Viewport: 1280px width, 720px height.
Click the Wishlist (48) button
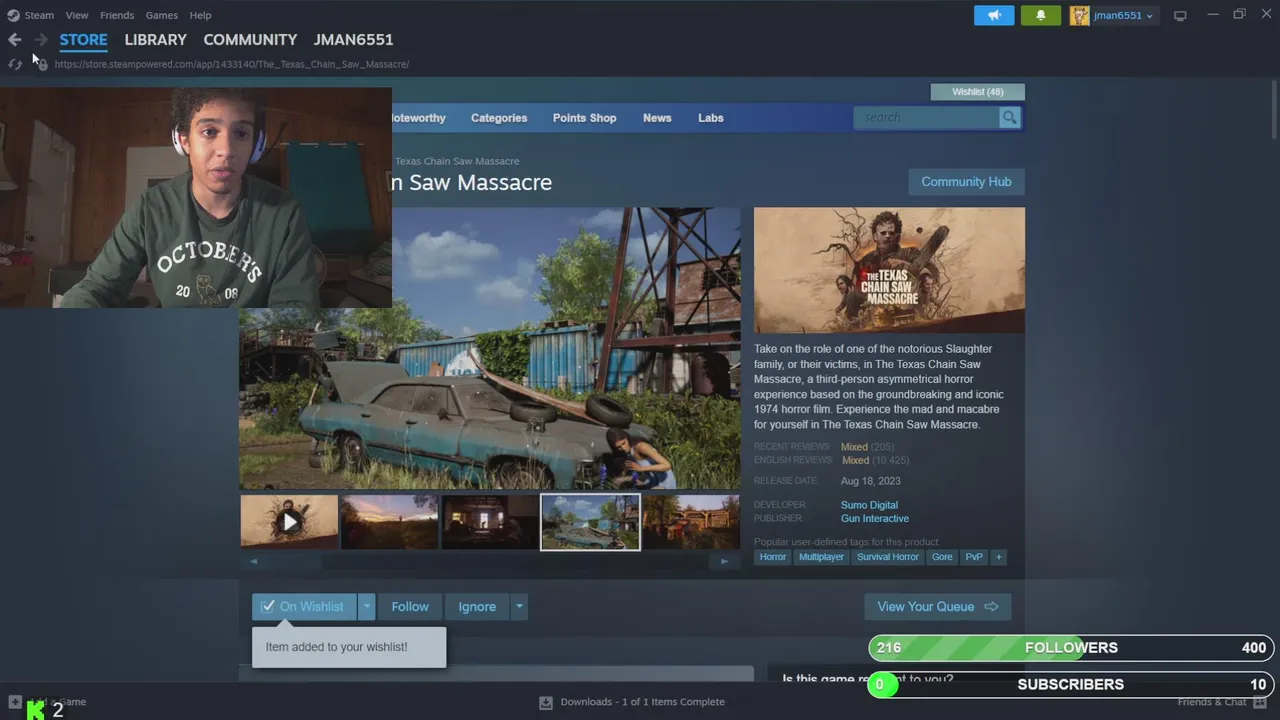point(977,92)
